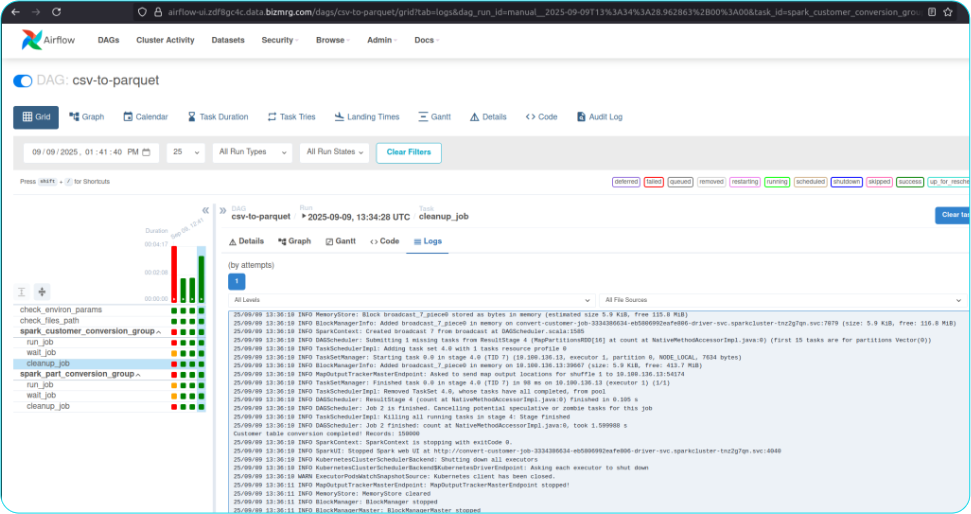This screenshot has width=971, height=514.
Task: Open the All Run Types dropdown
Action: tap(252, 152)
